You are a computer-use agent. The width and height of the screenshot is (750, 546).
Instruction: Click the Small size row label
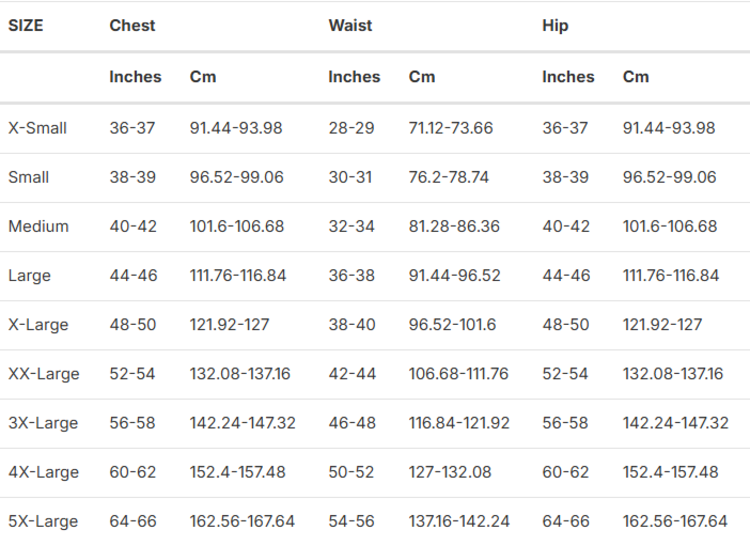(29, 177)
